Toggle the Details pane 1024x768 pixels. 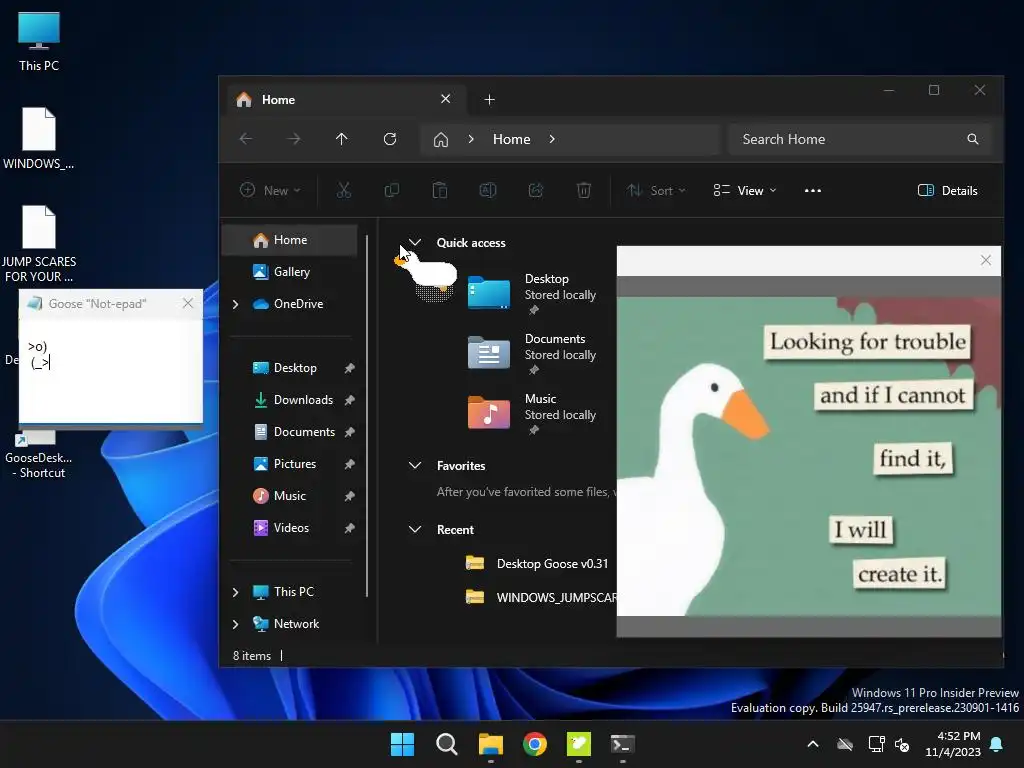point(948,190)
